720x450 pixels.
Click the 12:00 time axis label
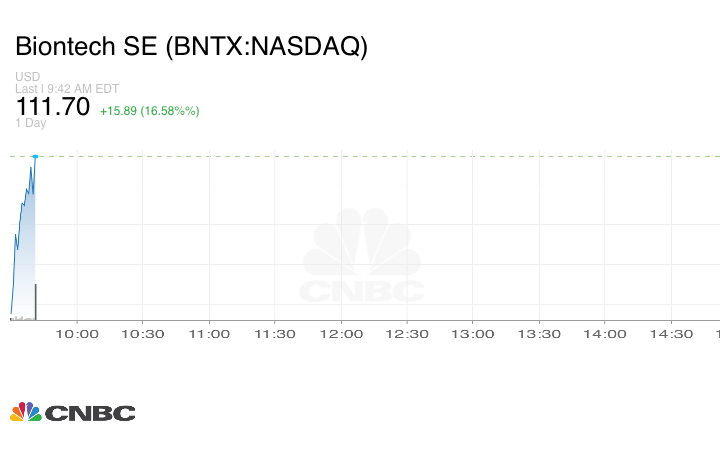340,334
